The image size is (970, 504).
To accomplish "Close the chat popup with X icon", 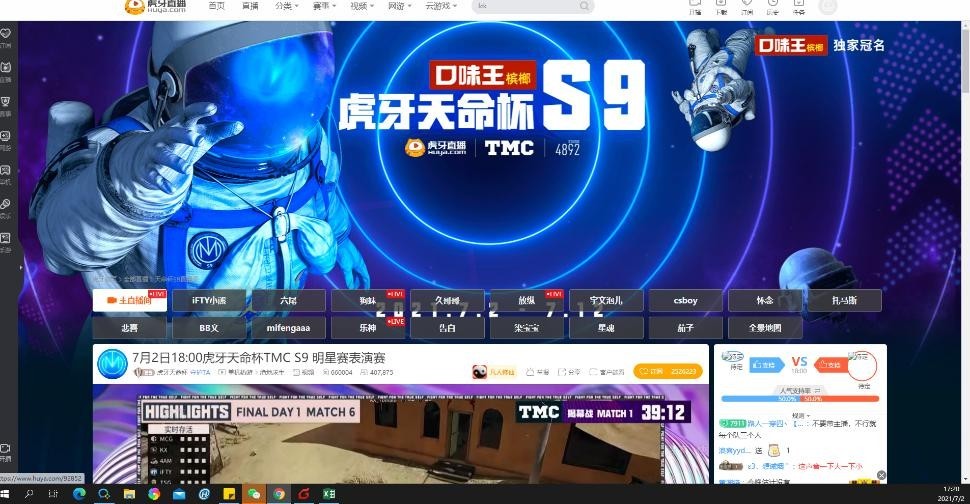I will tap(881, 476).
